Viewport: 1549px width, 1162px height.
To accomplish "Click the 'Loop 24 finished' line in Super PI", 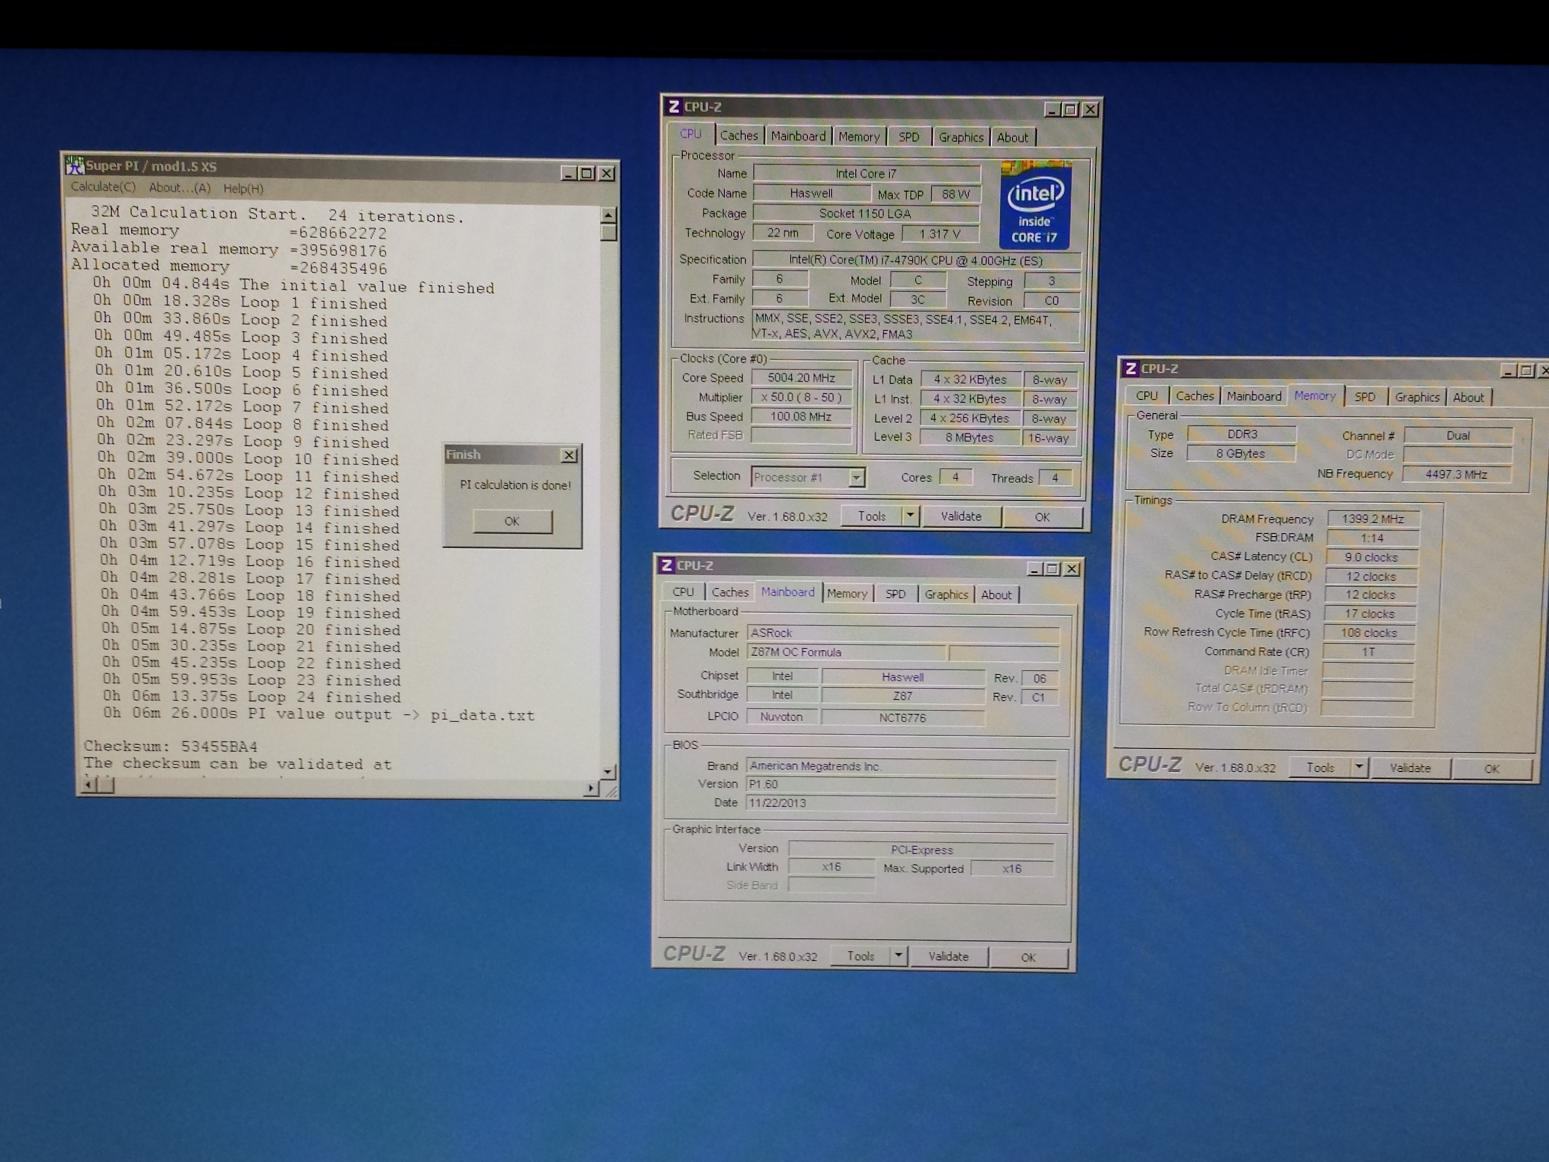I will [x=252, y=697].
